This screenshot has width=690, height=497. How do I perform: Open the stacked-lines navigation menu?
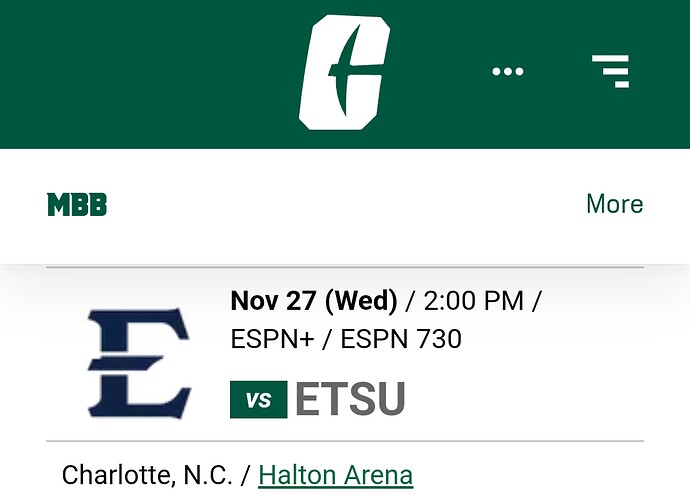pos(611,71)
